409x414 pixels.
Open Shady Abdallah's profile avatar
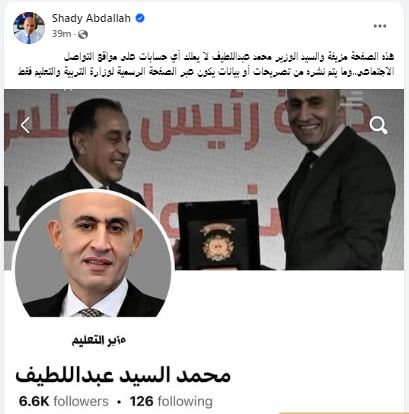tap(29, 28)
